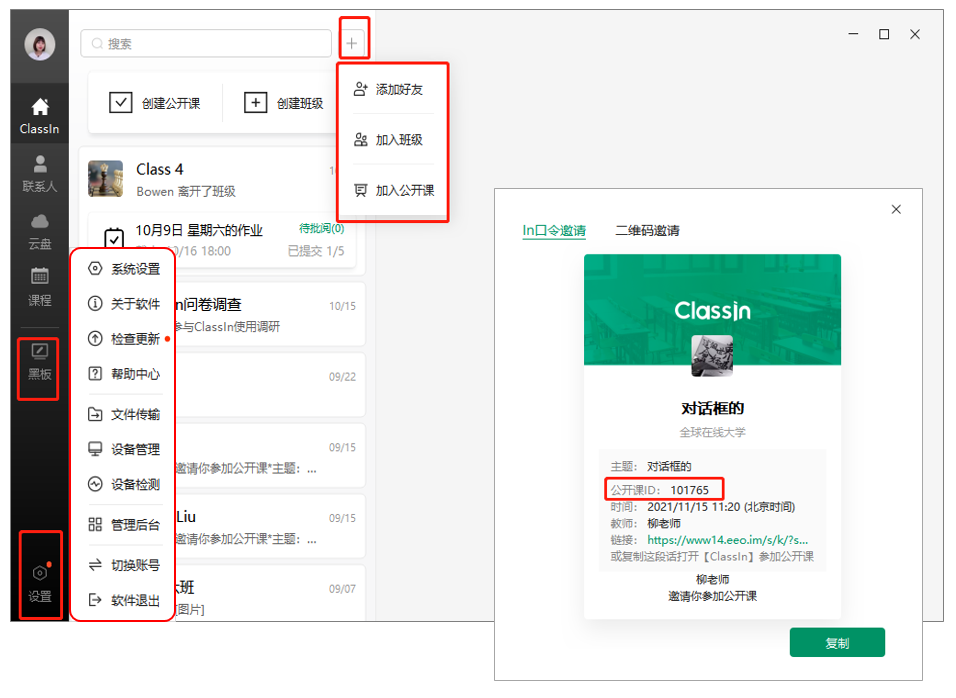956x698 pixels.
Task: Click the 添加好友 person-plus icon
Action: 360,89
